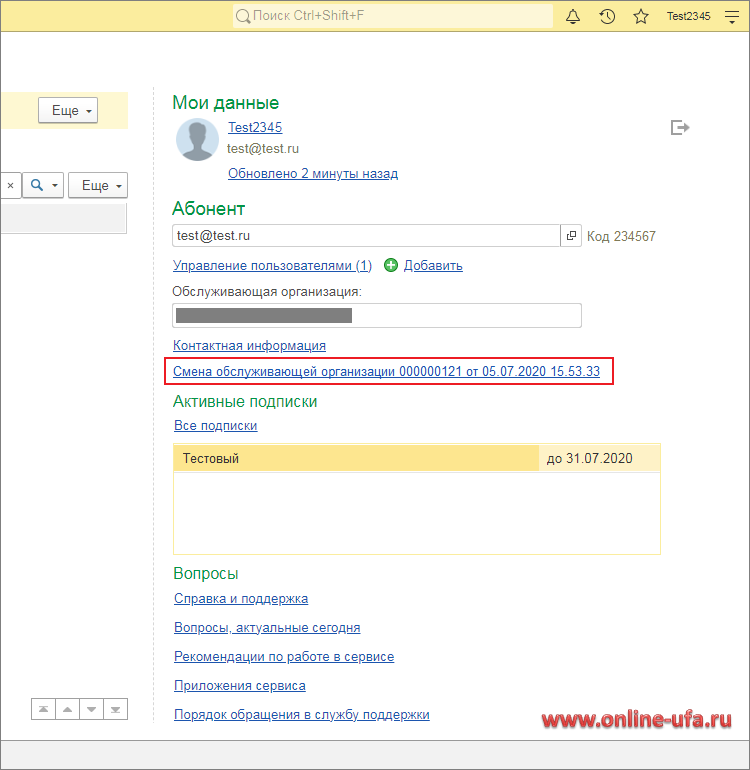Viewport: 750px width, 770px height.
Task: Click the Поиск Ctrl+Shift+F search field
Action: point(392,16)
